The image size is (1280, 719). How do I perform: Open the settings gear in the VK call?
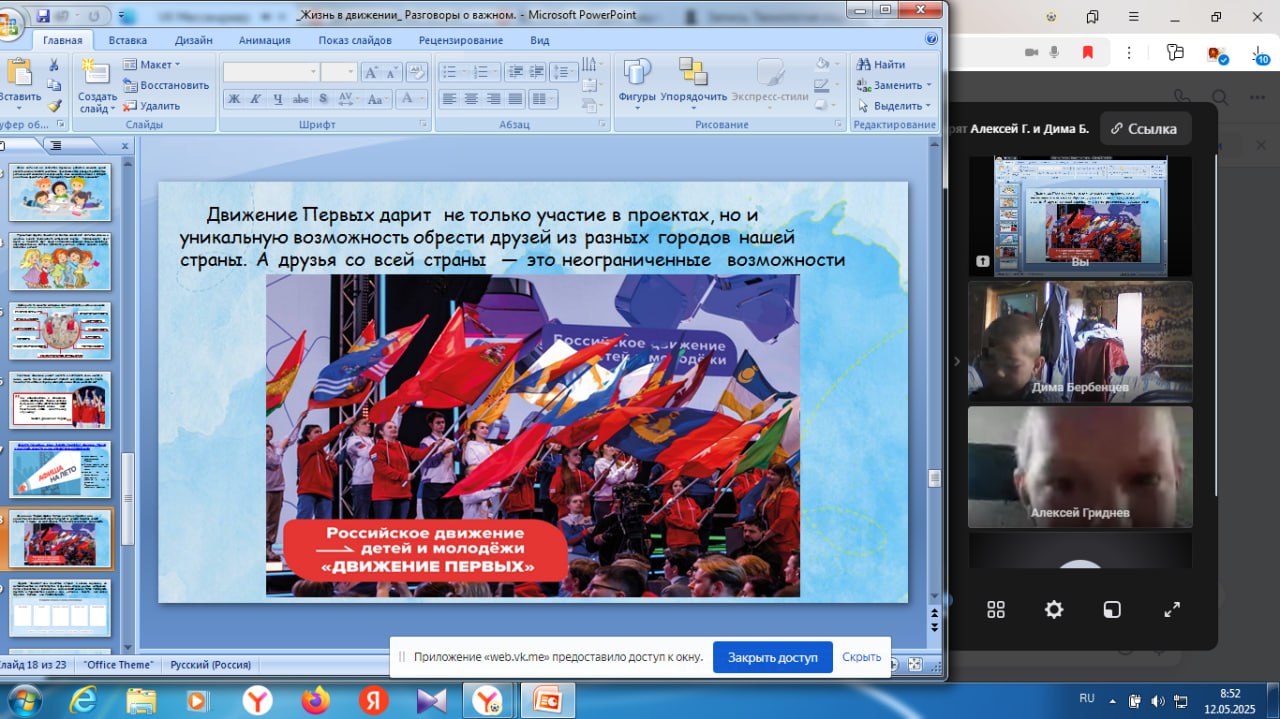(1054, 609)
